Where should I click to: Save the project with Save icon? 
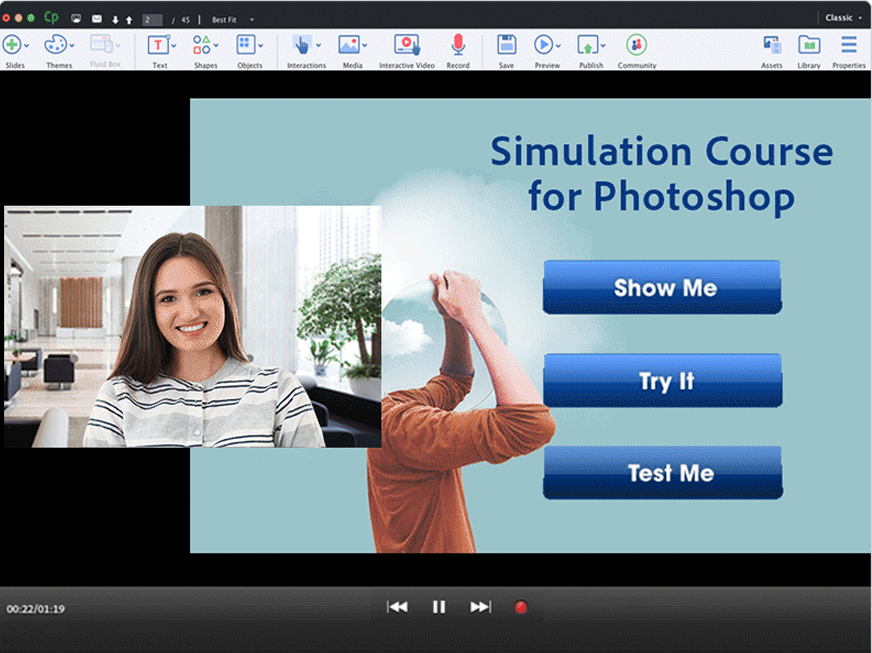506,45
